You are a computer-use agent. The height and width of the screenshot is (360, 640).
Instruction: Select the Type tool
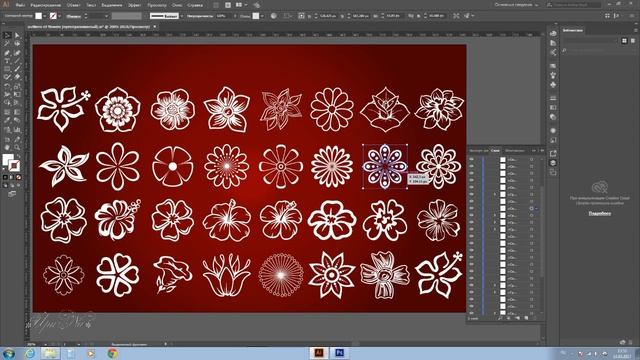click(7, 61)
